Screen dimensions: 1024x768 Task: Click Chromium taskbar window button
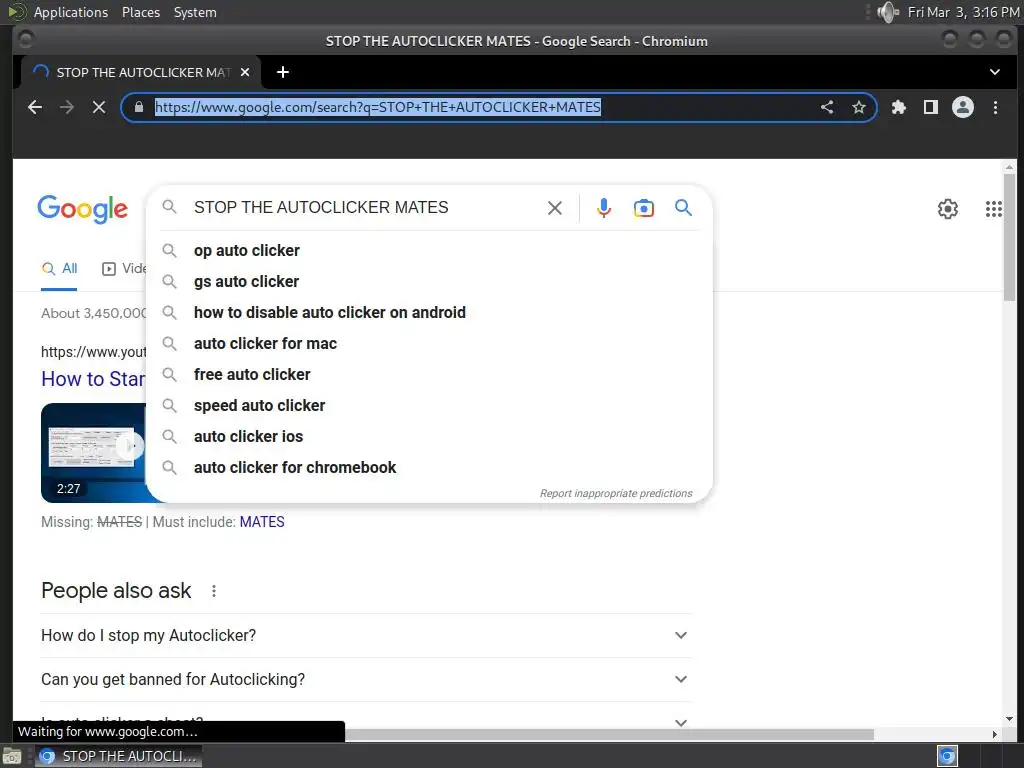click(x=119, y=756)
